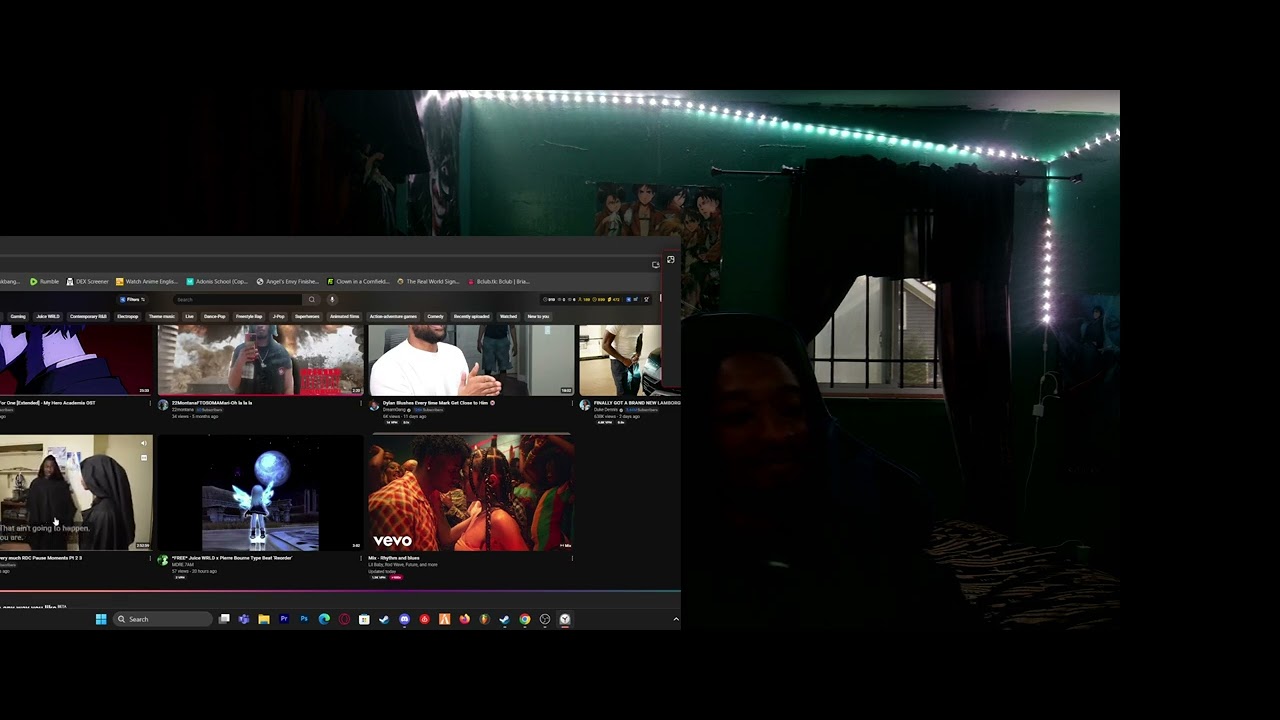Open the Filters dropdown button
Screen dimensions: 1280x720
point(132,299)
